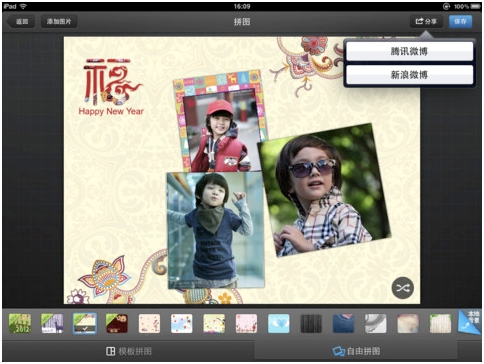Pick the light blue heart background
This screenshot has width=484, height=364.
279,323
